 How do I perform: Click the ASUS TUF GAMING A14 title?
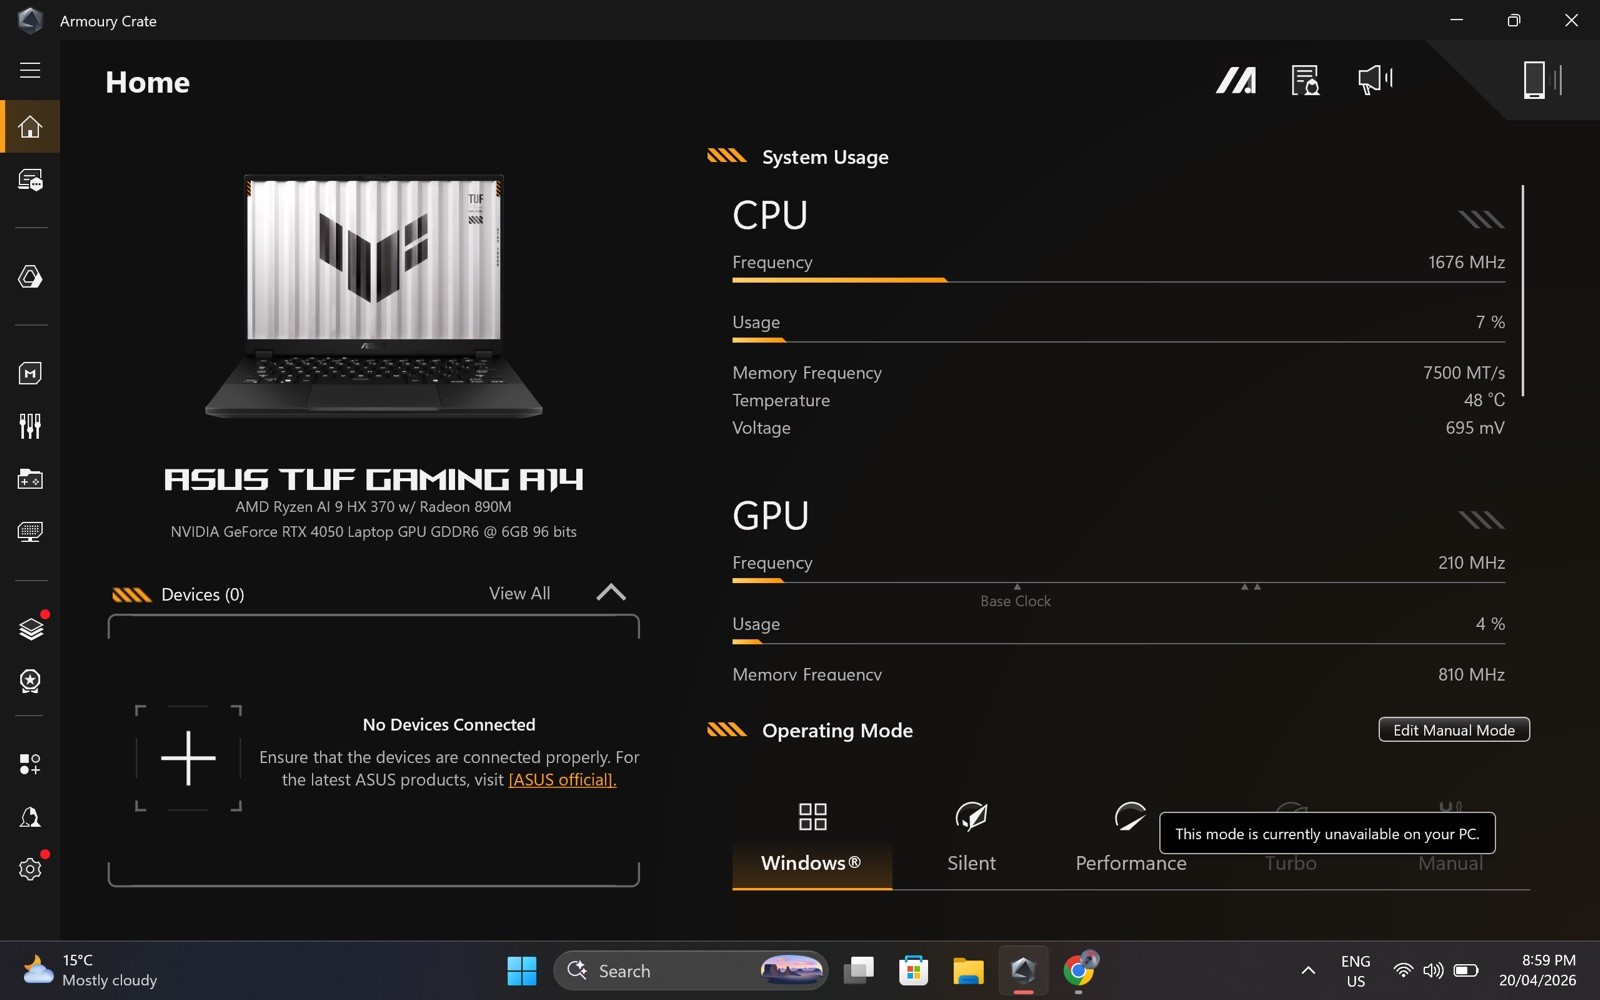(x=373, y=479)
